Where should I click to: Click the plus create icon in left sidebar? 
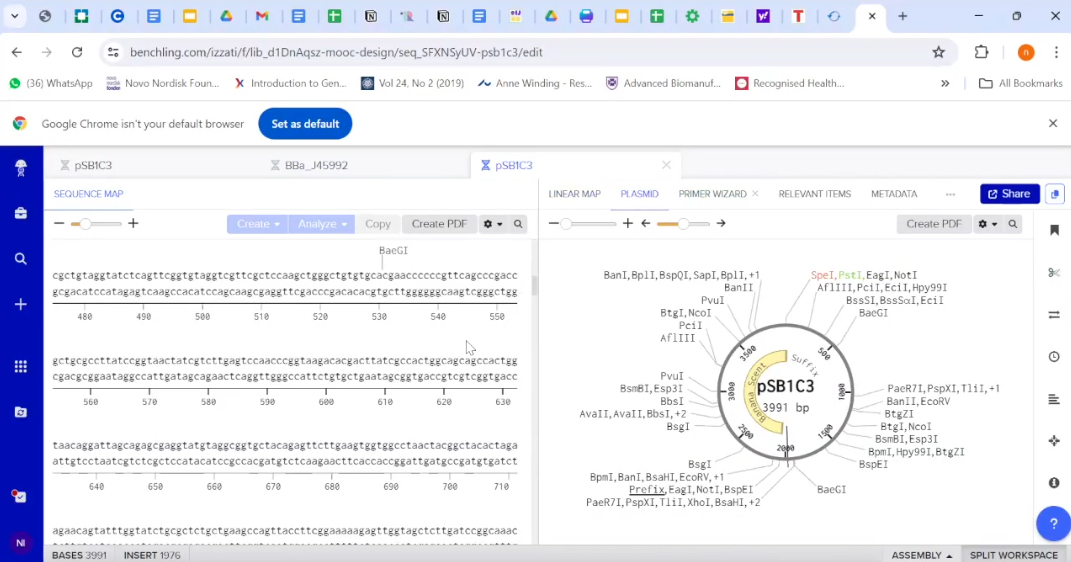point(20,304)
